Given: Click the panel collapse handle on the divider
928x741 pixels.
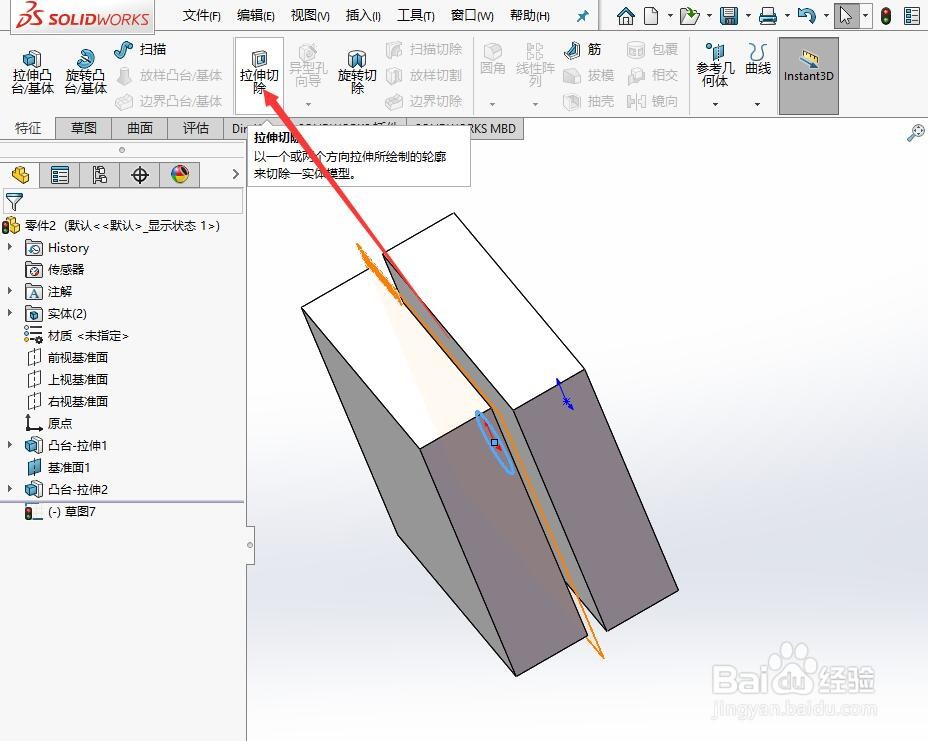Looking at the screenshot, I should coord(250,545).
